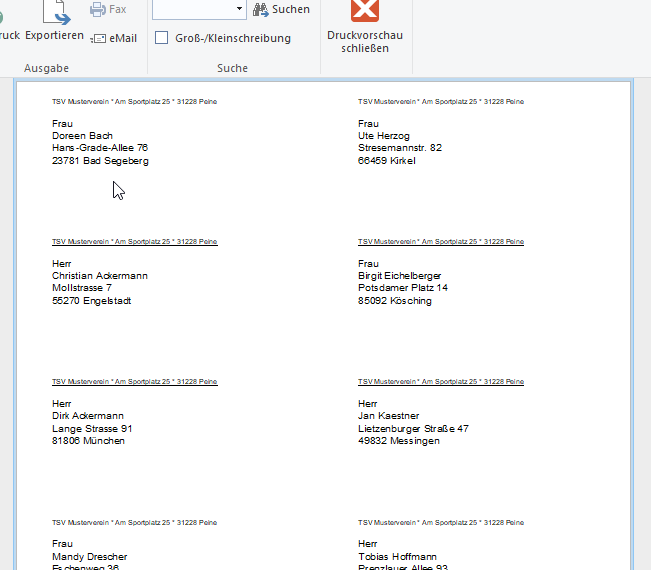Select Christian Ackermann's name in the preview
Viewport: 651px width, 570px height.
pos(99,276)
